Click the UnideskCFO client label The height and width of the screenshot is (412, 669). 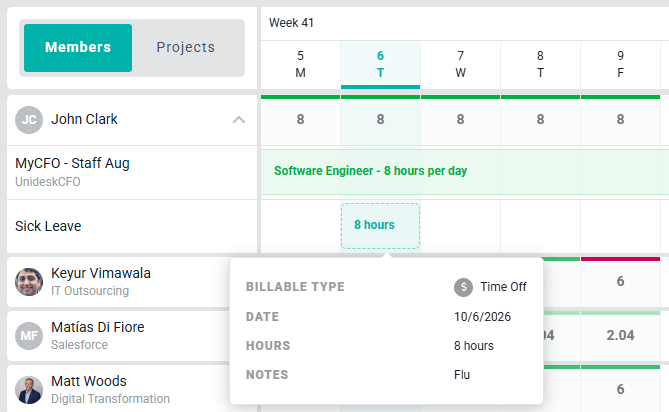48,182
